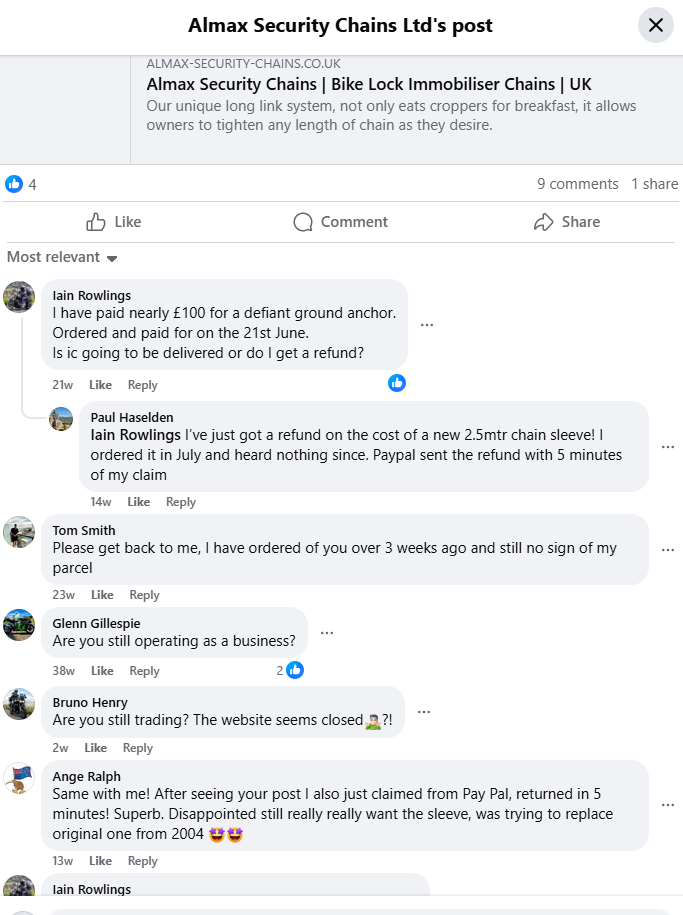View the 1 share count
The height and width of the screenshot is (915, 683).
click(654, 184)
